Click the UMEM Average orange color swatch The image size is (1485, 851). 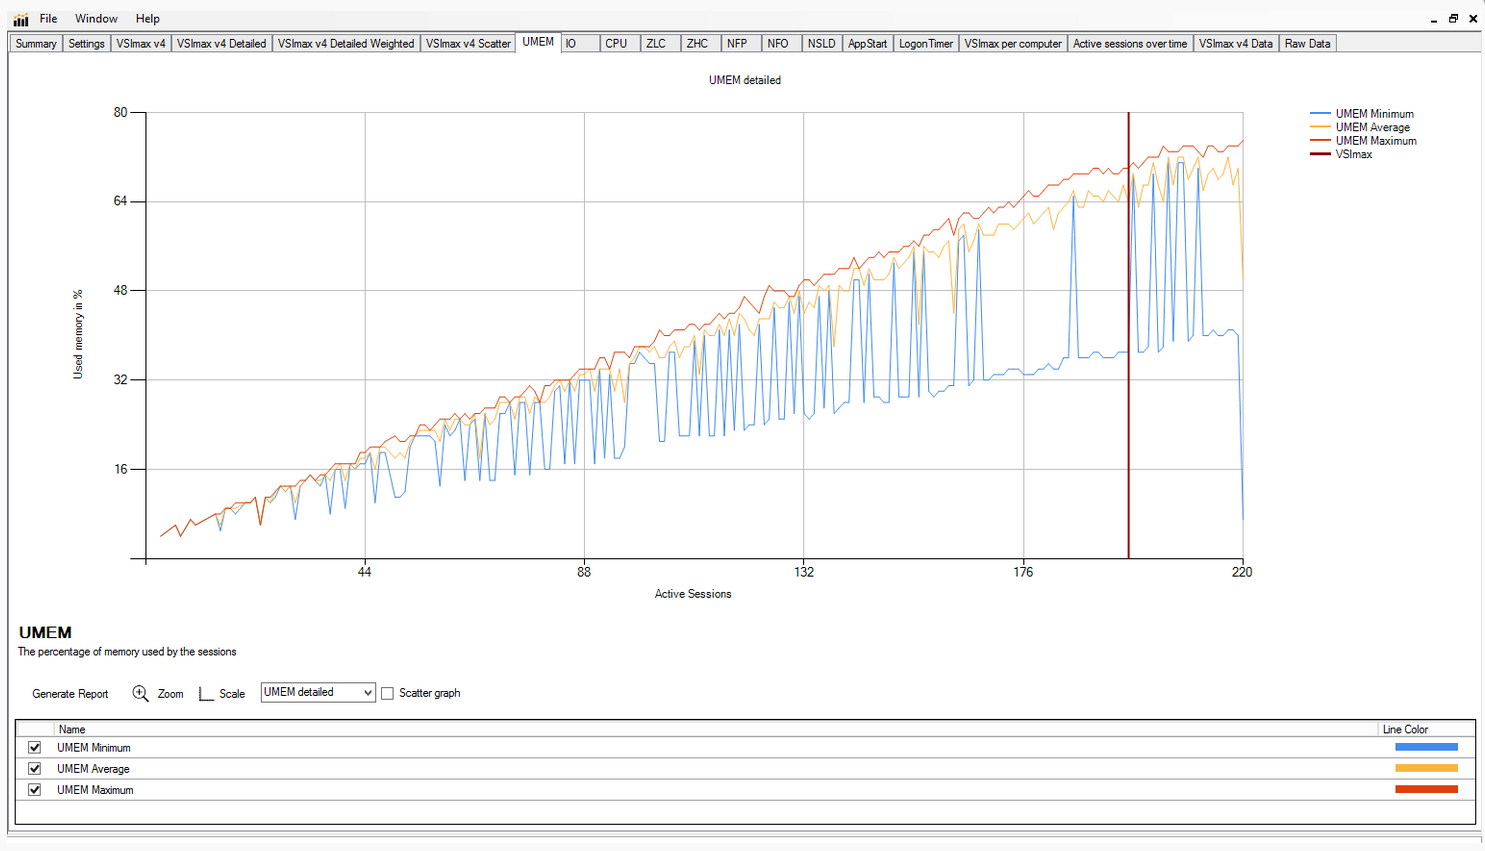[1426, 768]
